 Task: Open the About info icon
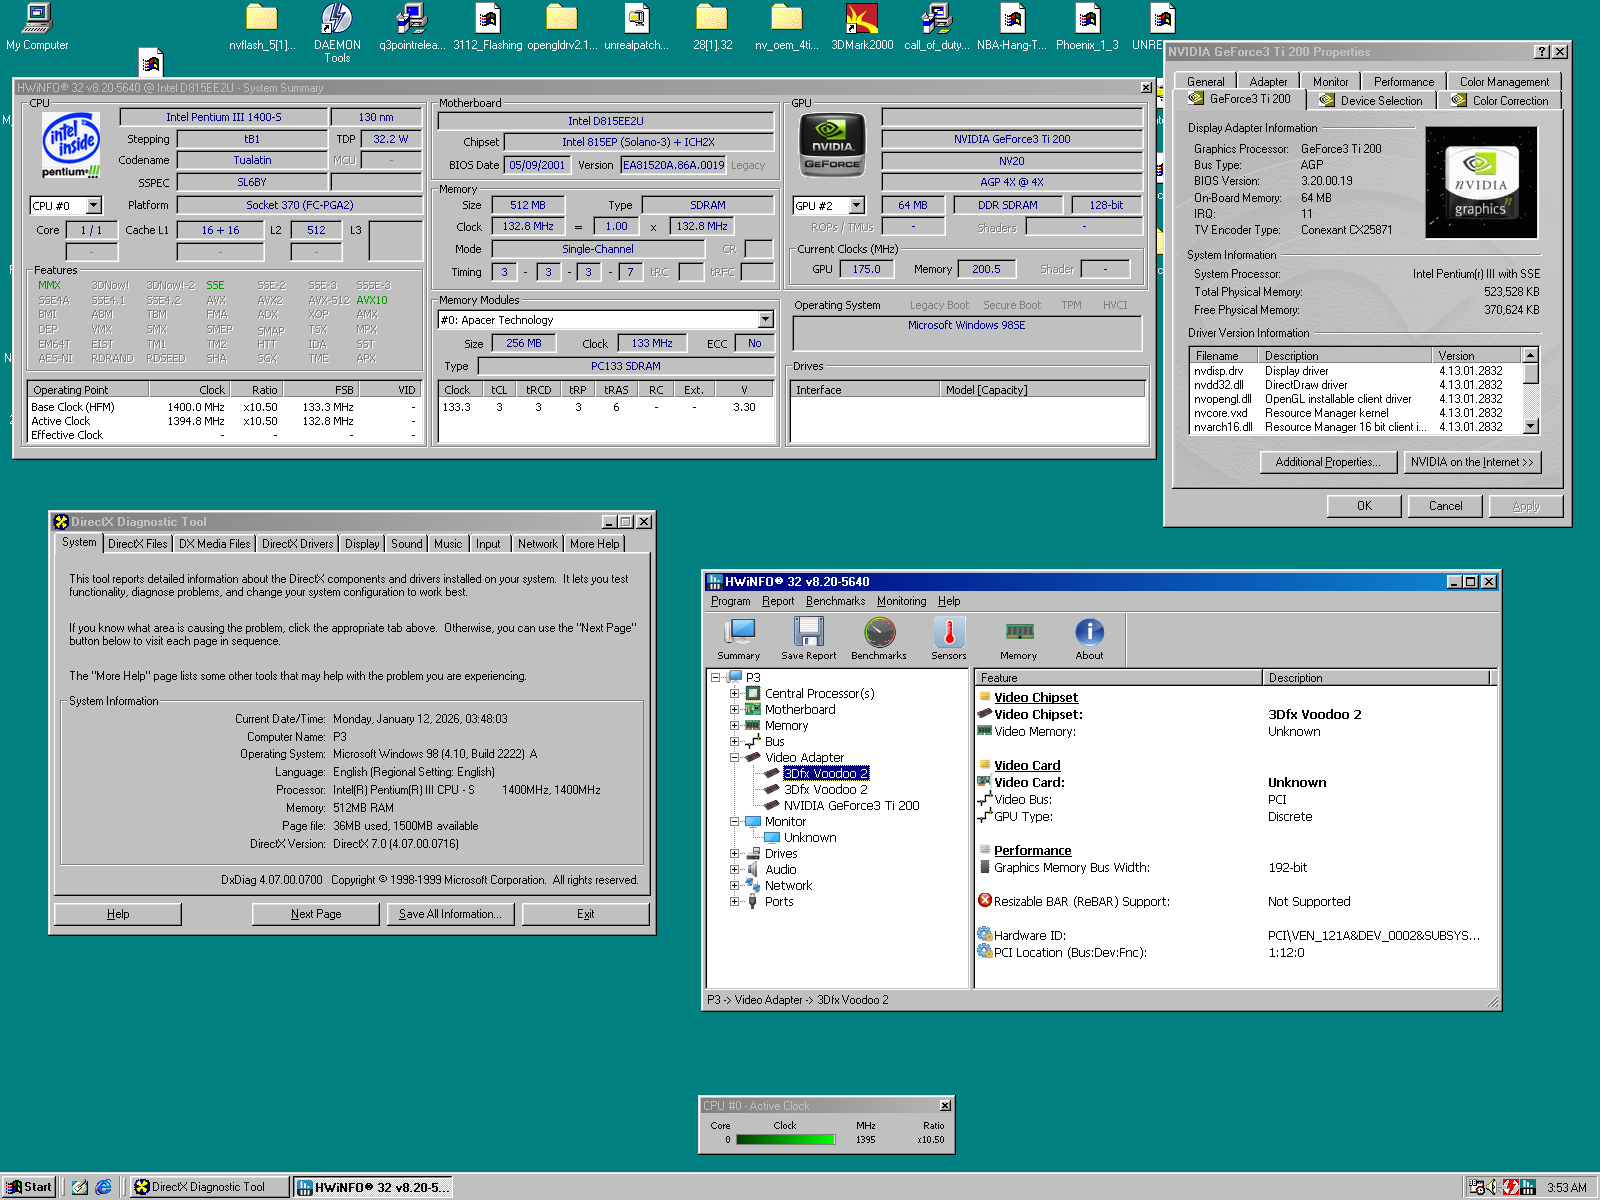(x=1089, y=638)
